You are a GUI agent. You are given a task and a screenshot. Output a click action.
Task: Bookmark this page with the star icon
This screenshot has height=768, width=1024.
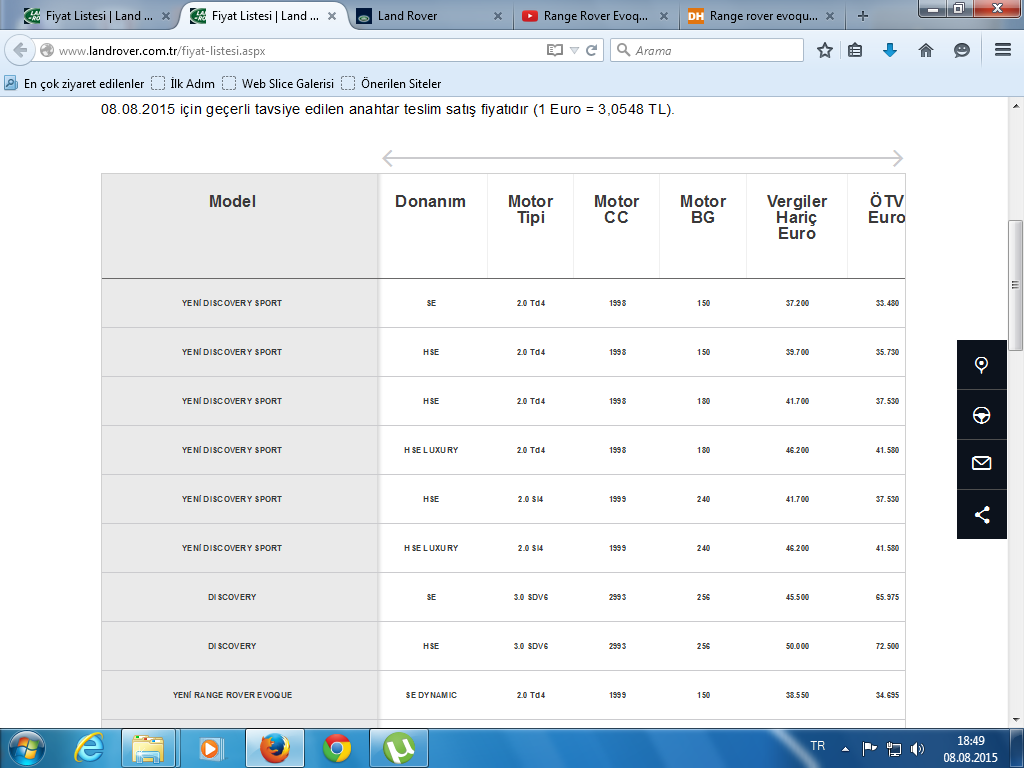[825, 50]
